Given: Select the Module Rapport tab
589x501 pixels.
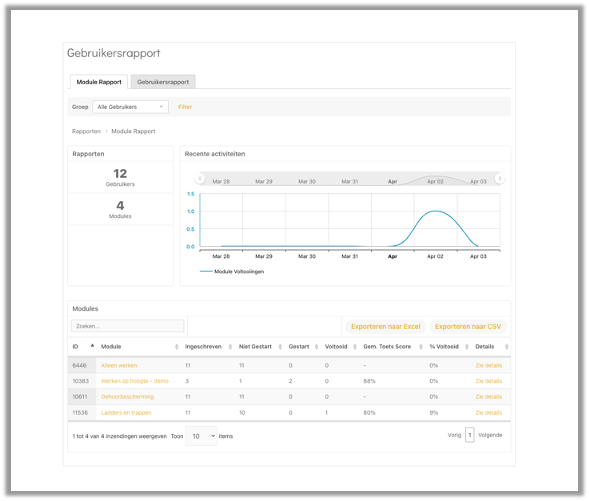Looking at the screenshot, I should (x=99, y=82).
